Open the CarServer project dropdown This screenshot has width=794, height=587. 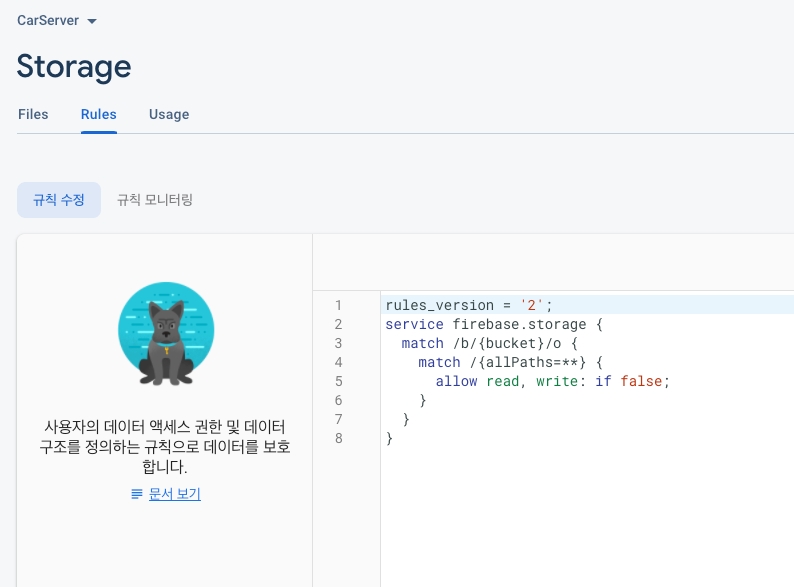[x=57, y=20]
